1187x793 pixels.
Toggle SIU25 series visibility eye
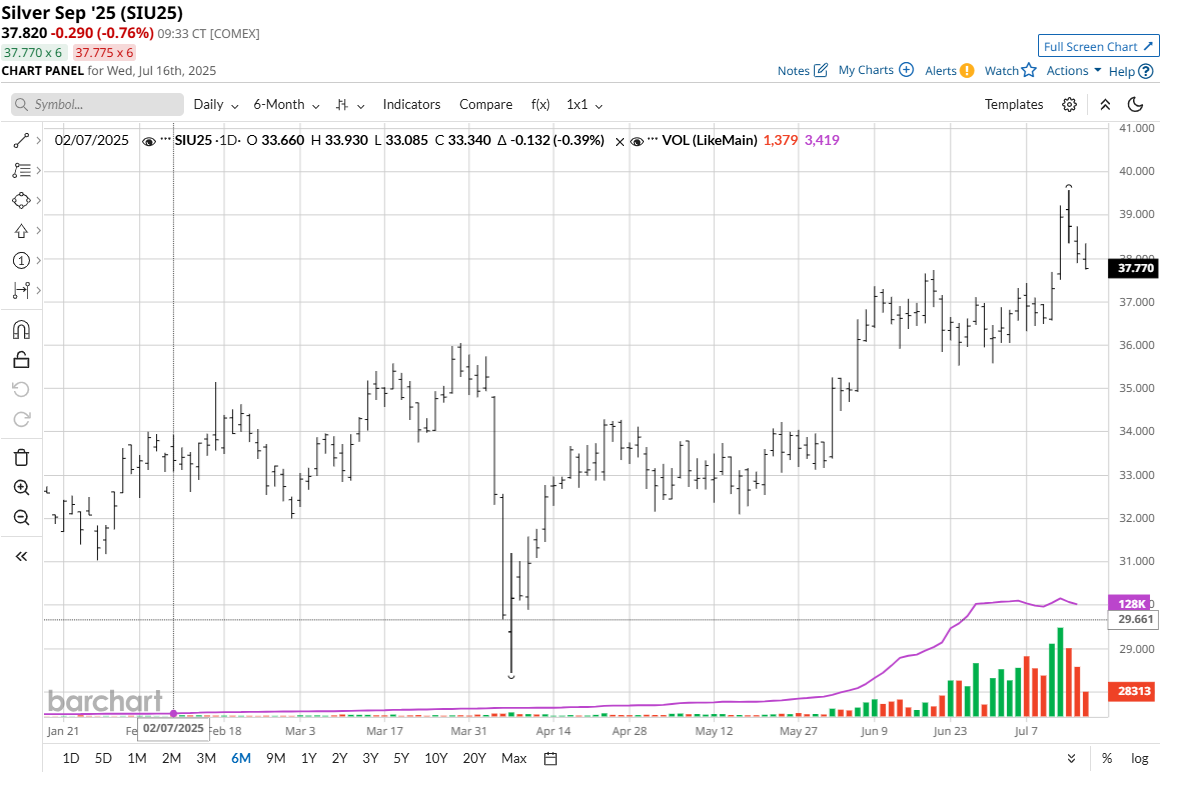pos(149,141)
